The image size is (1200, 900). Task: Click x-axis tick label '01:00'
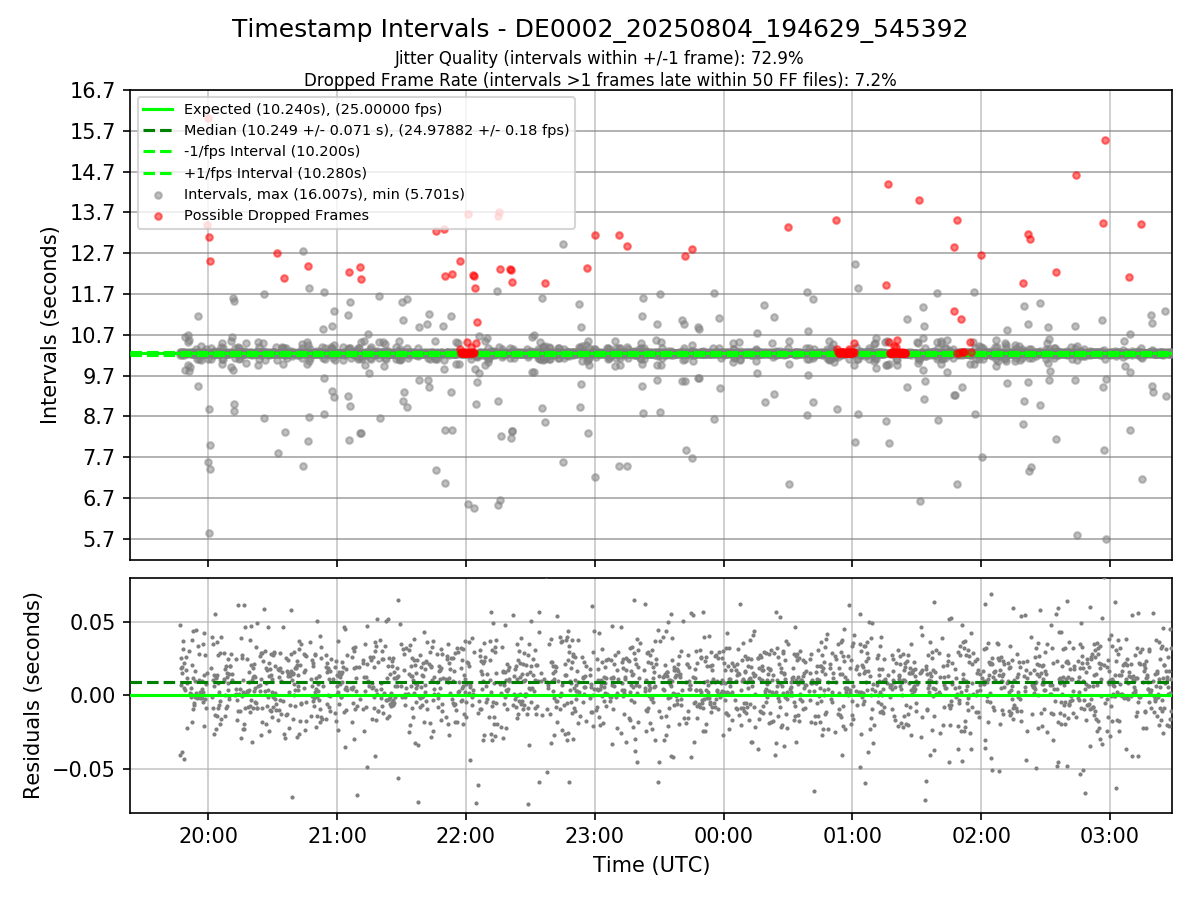852,836
